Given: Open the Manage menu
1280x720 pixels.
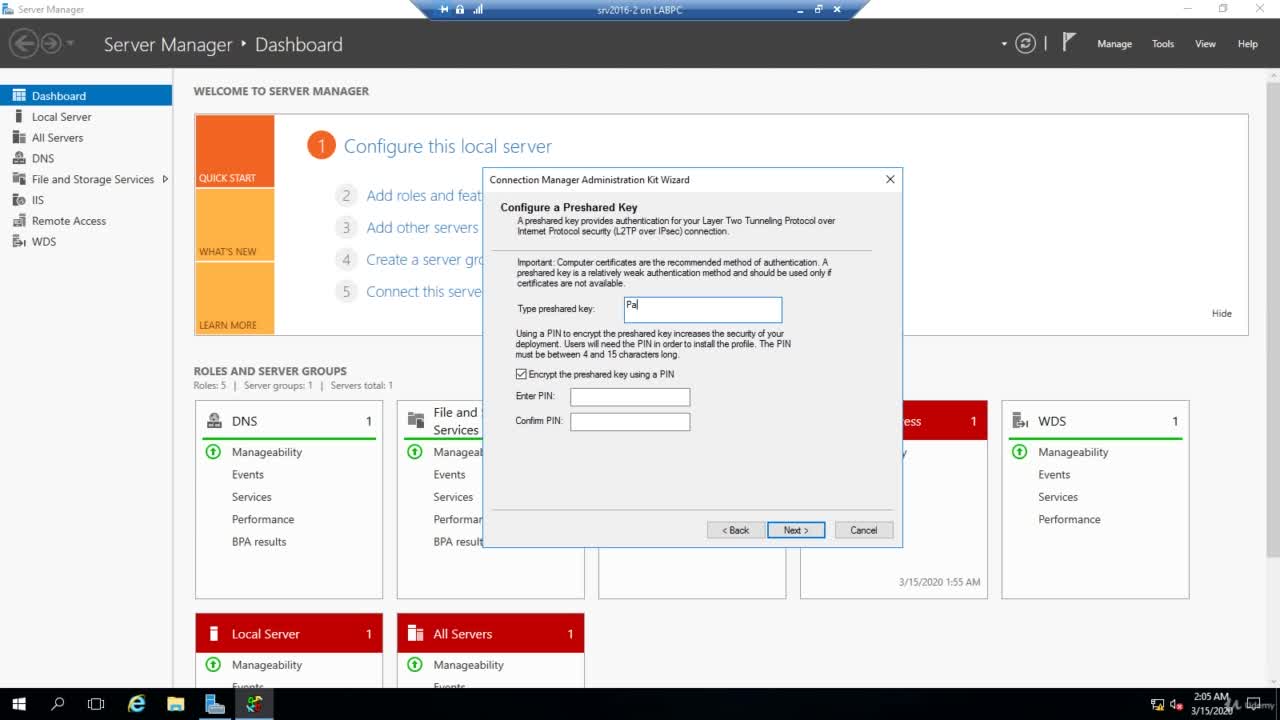Looking at the screenshot, I should coord(1114,44).
